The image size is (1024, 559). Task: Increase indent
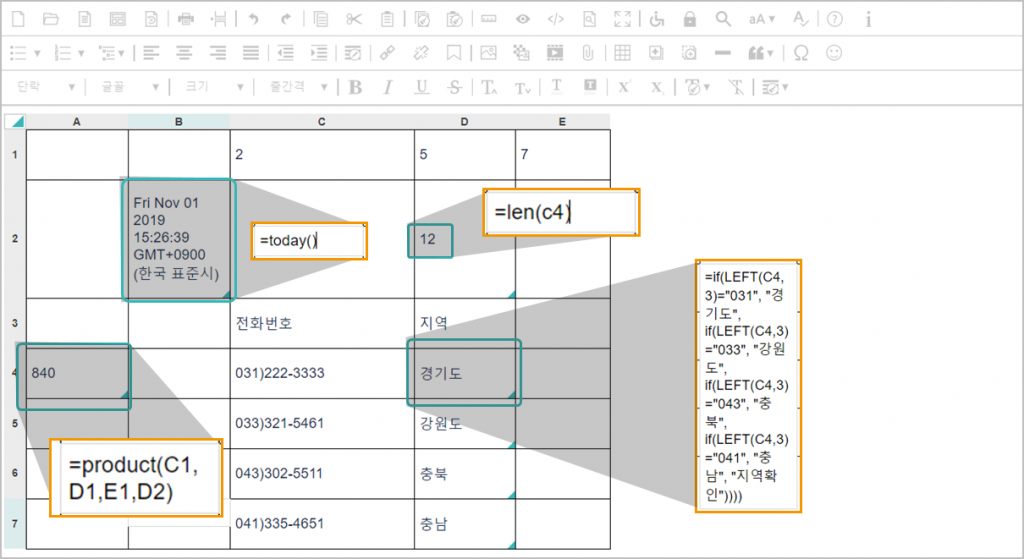click(x=319, y=53)
